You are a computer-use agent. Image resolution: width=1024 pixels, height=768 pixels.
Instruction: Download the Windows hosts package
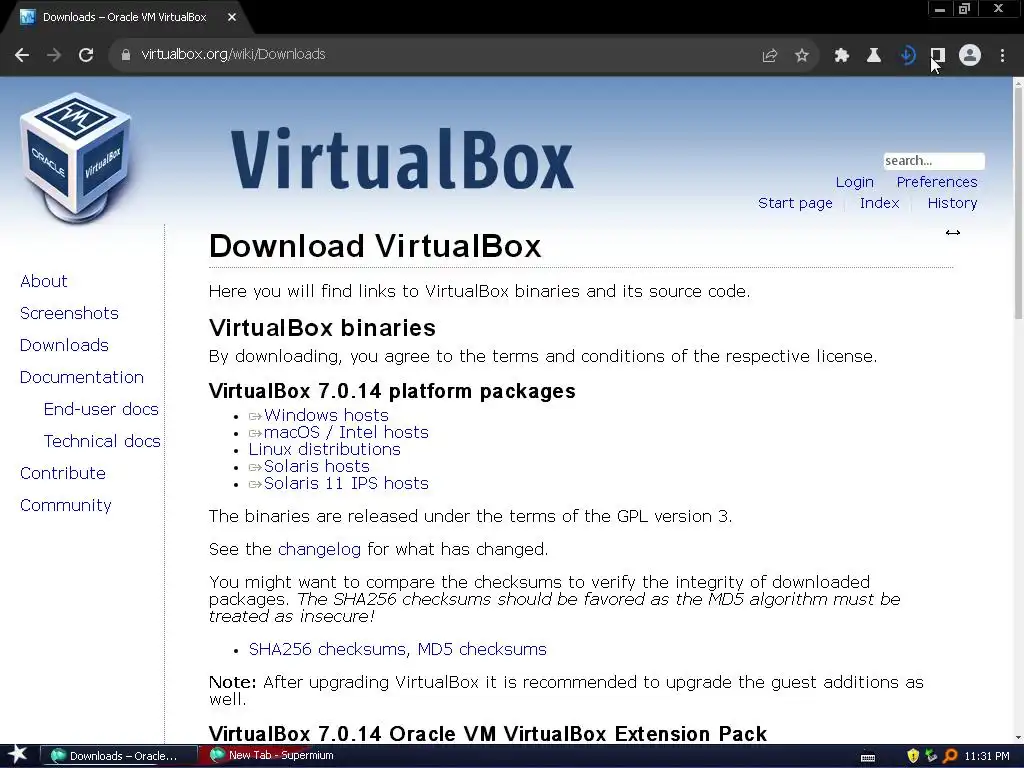[x=326, y=415]
